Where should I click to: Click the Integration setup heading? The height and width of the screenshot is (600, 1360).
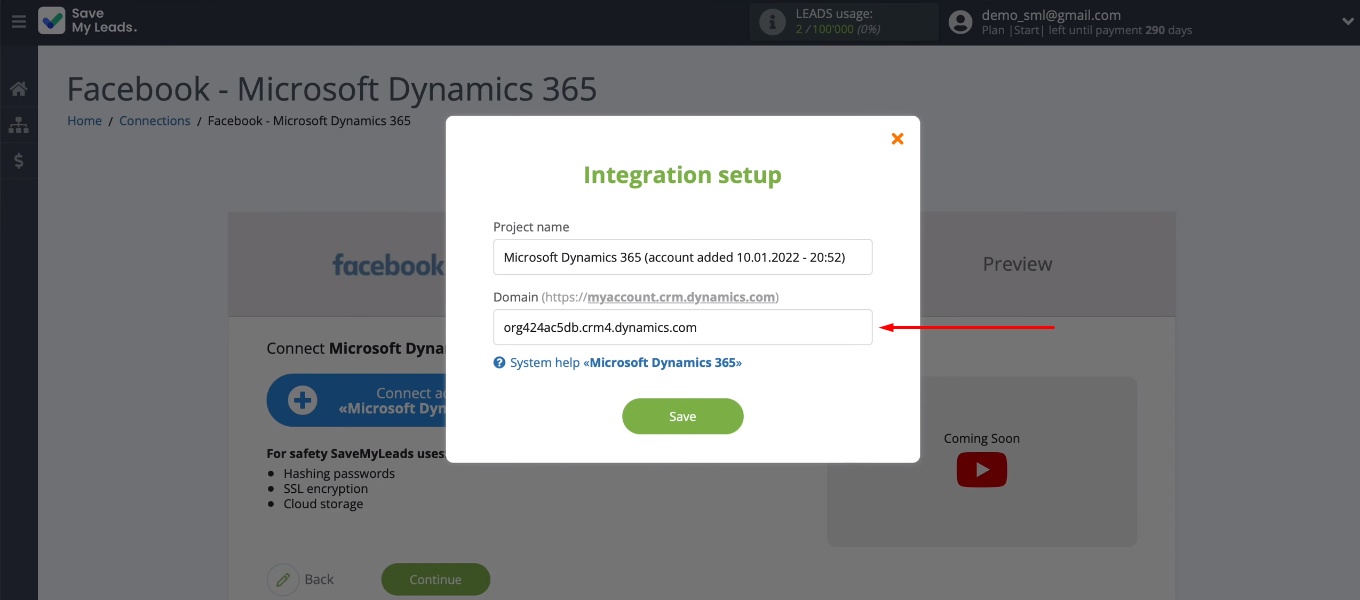point(683,175)
